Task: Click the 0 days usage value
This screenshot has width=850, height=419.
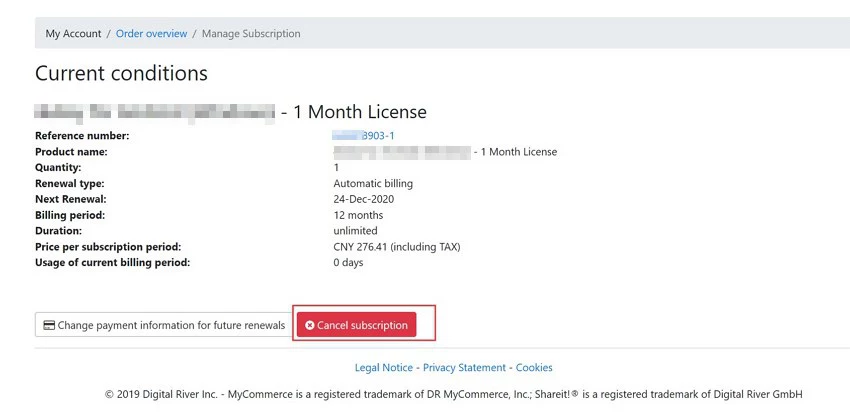Action: [x=348, y=263]
